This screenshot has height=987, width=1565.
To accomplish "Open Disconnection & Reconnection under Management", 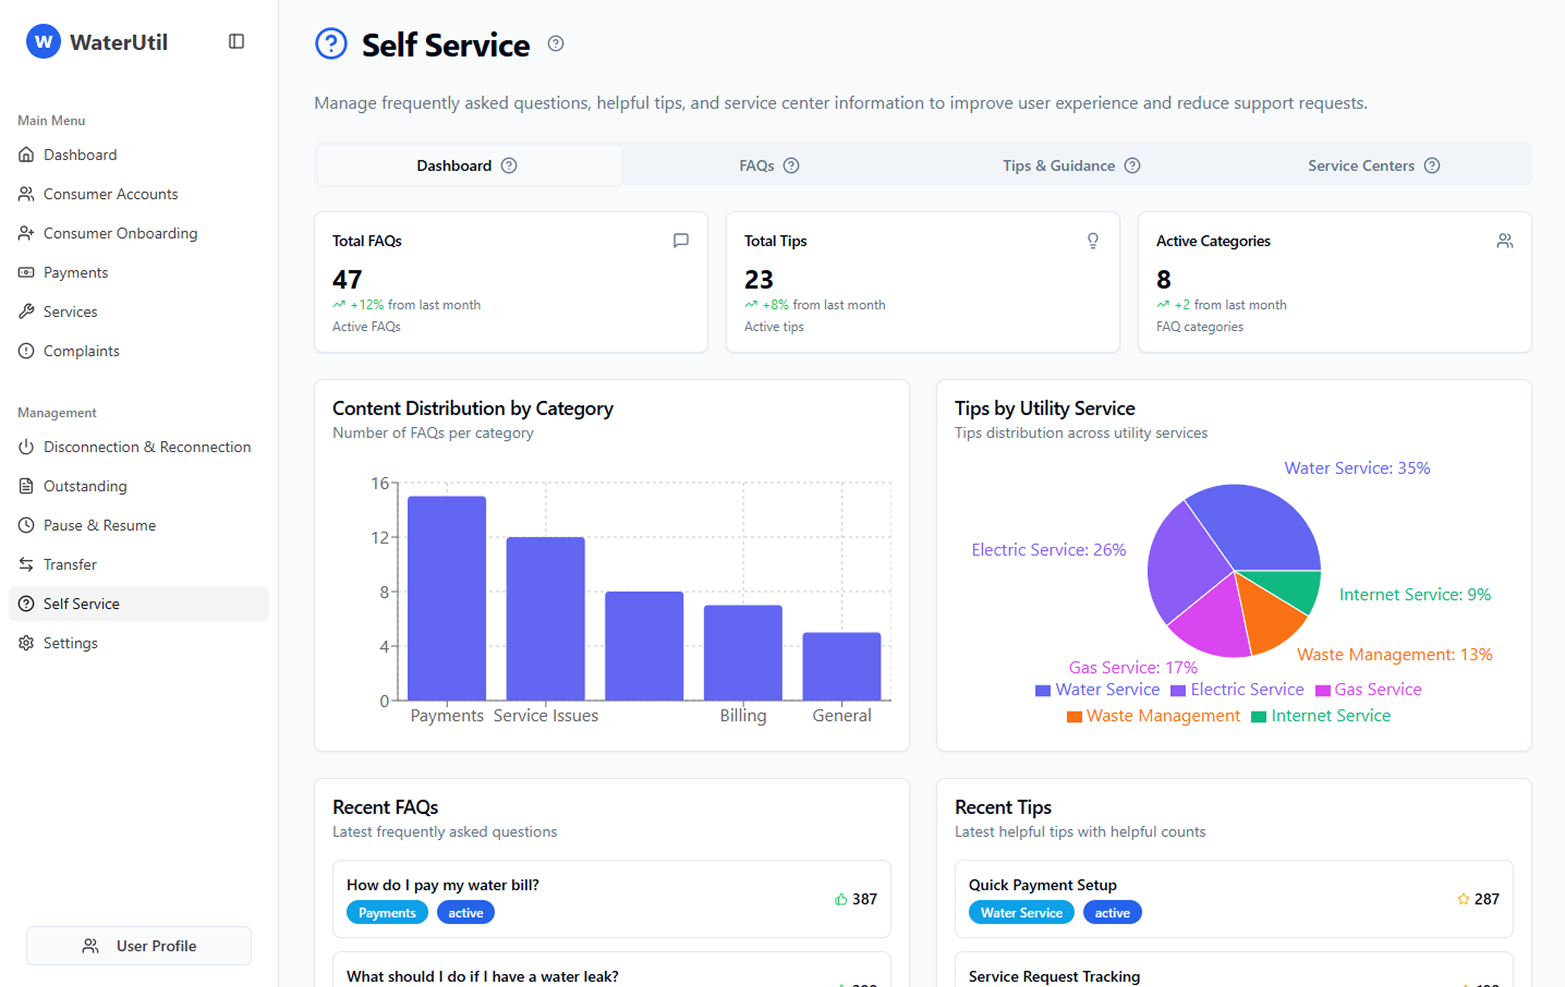I will pyautogui.click(x=147, y=447).
